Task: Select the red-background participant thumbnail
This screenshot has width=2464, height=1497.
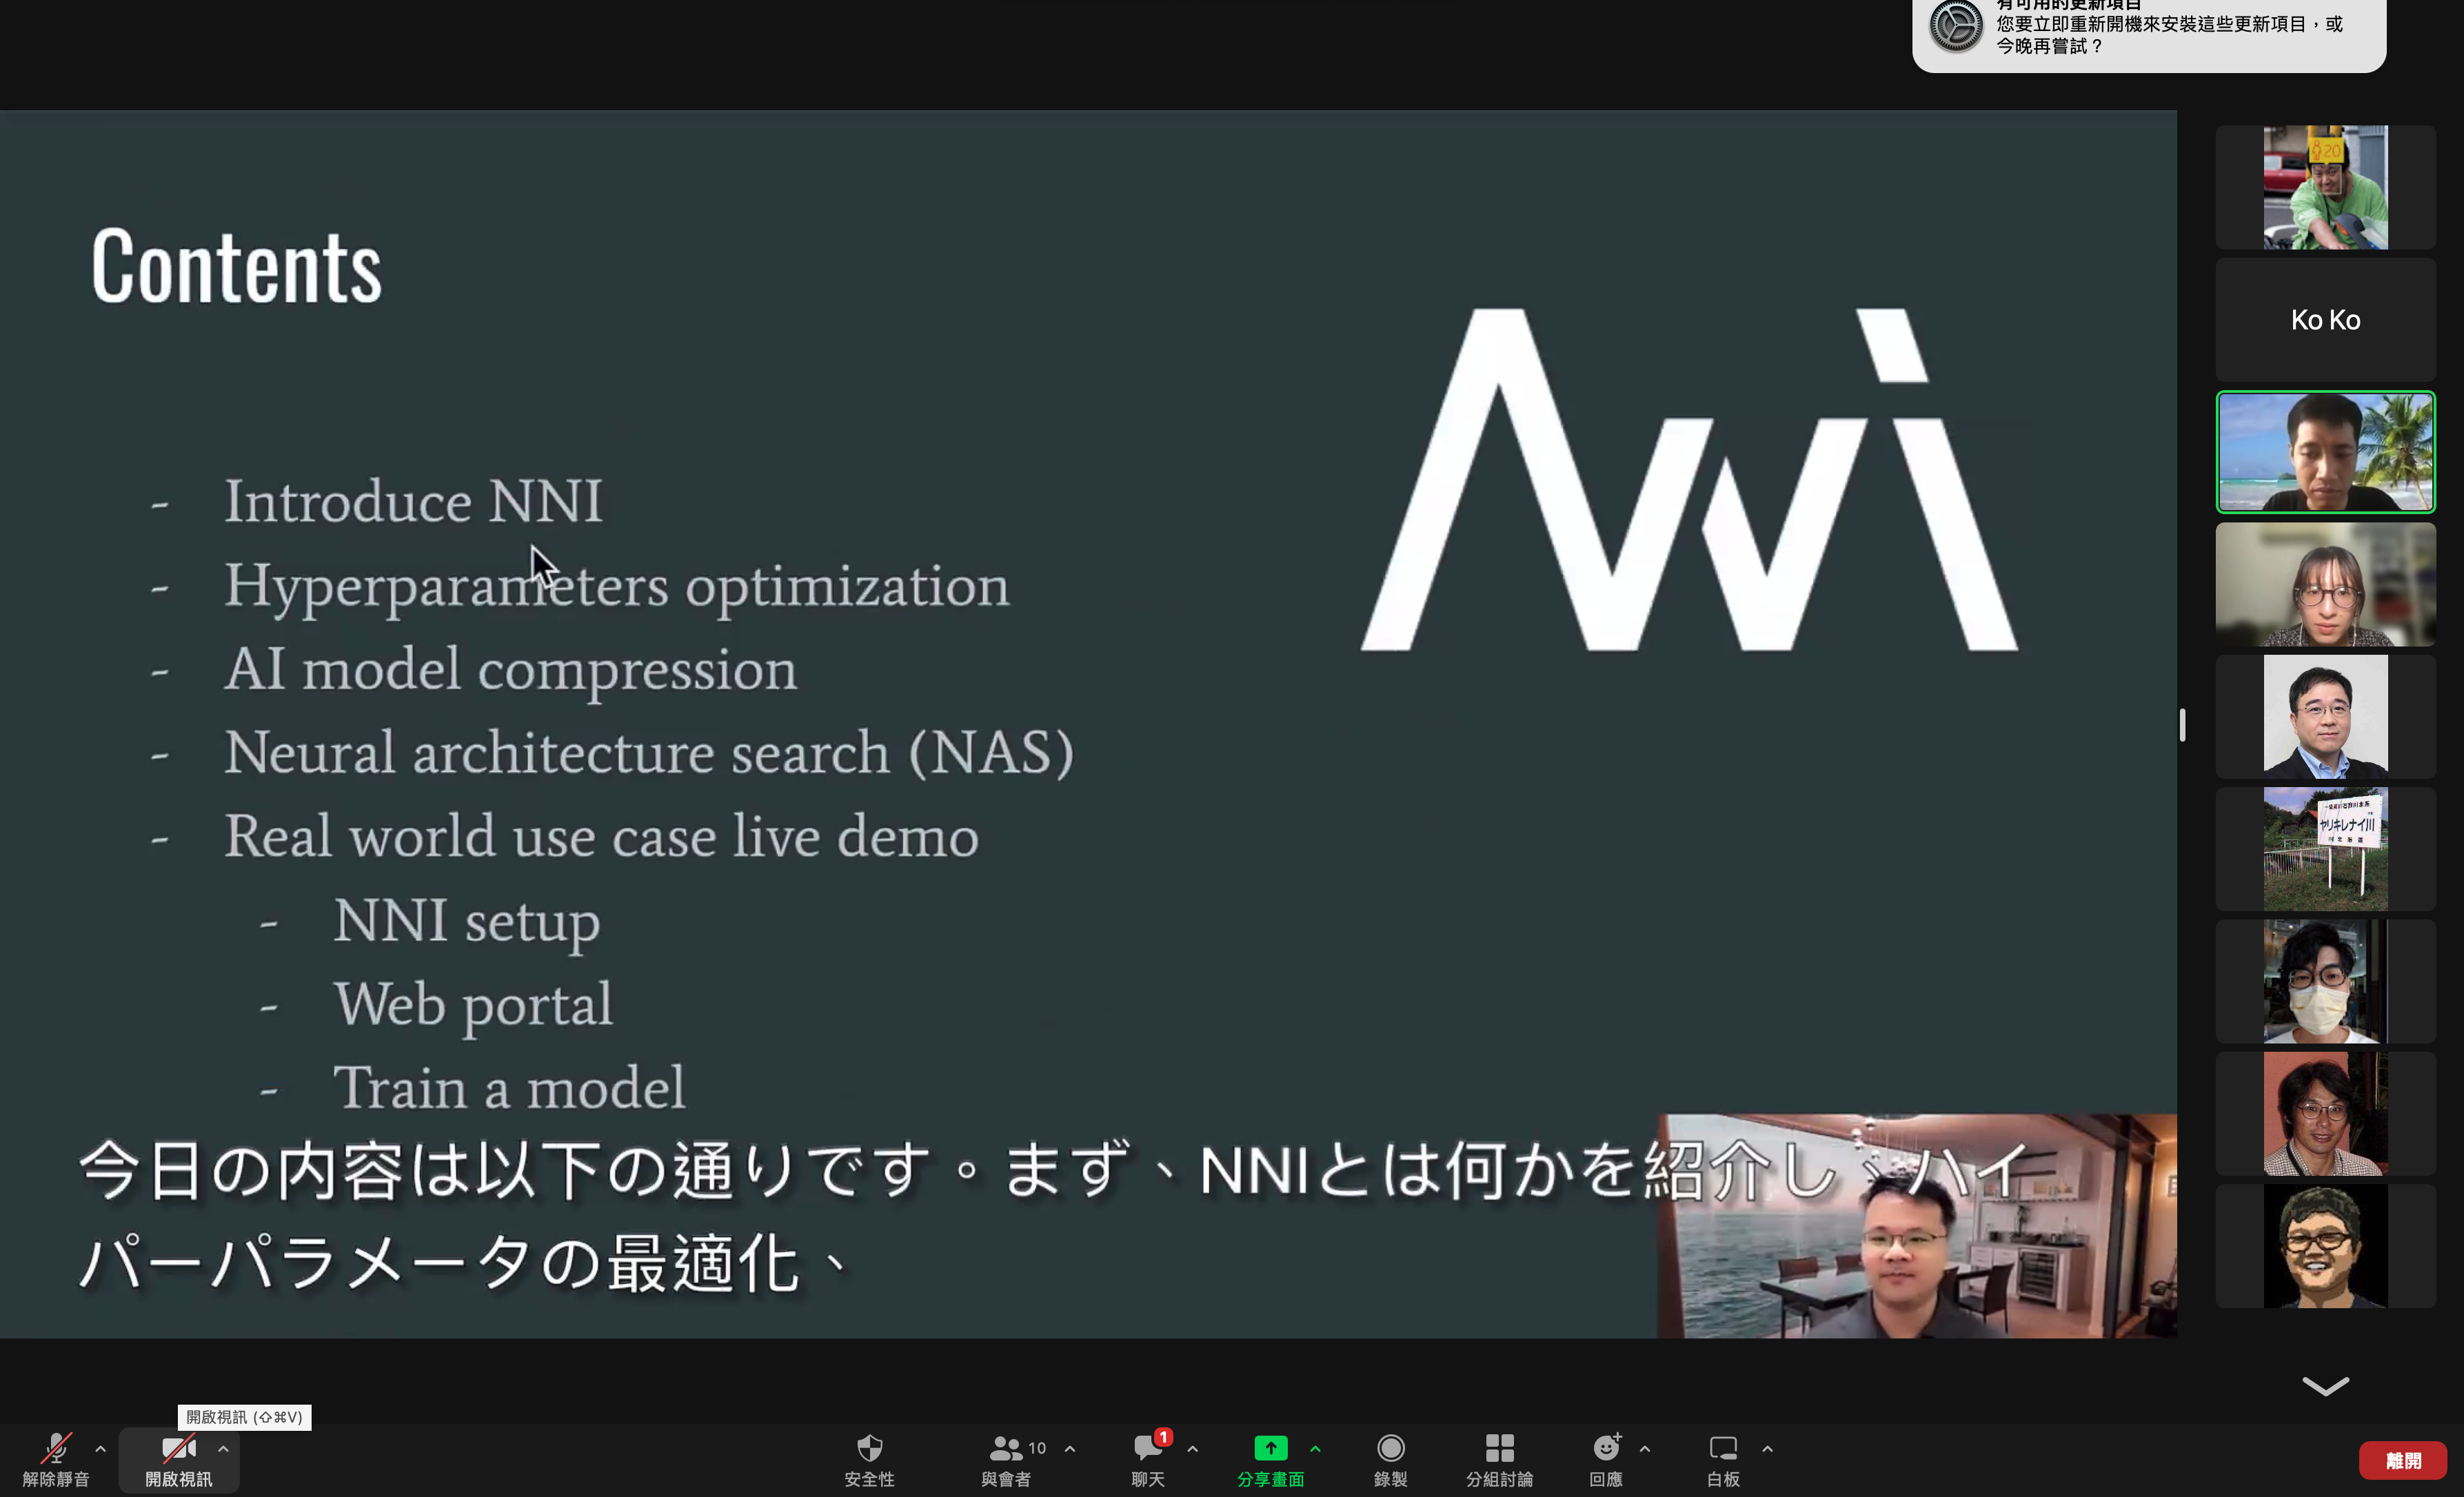Action: (2326, 1114)
